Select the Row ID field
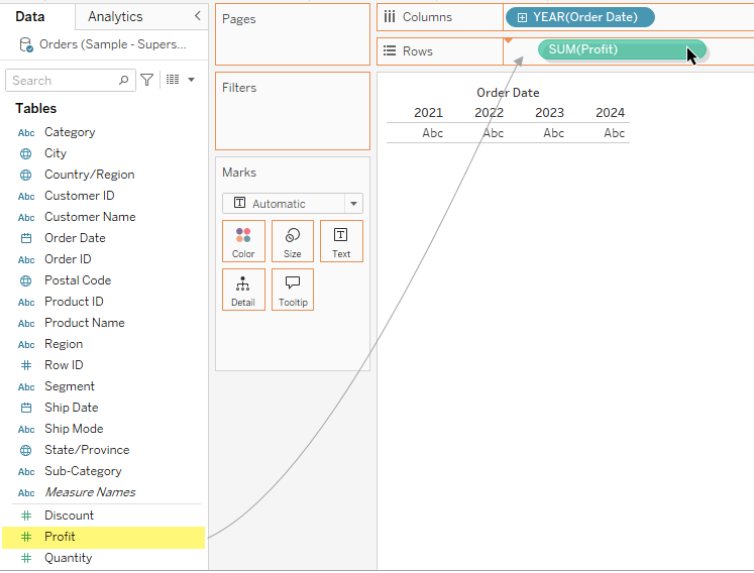This screenshot has height=573, width=754. tap(63, 365)
